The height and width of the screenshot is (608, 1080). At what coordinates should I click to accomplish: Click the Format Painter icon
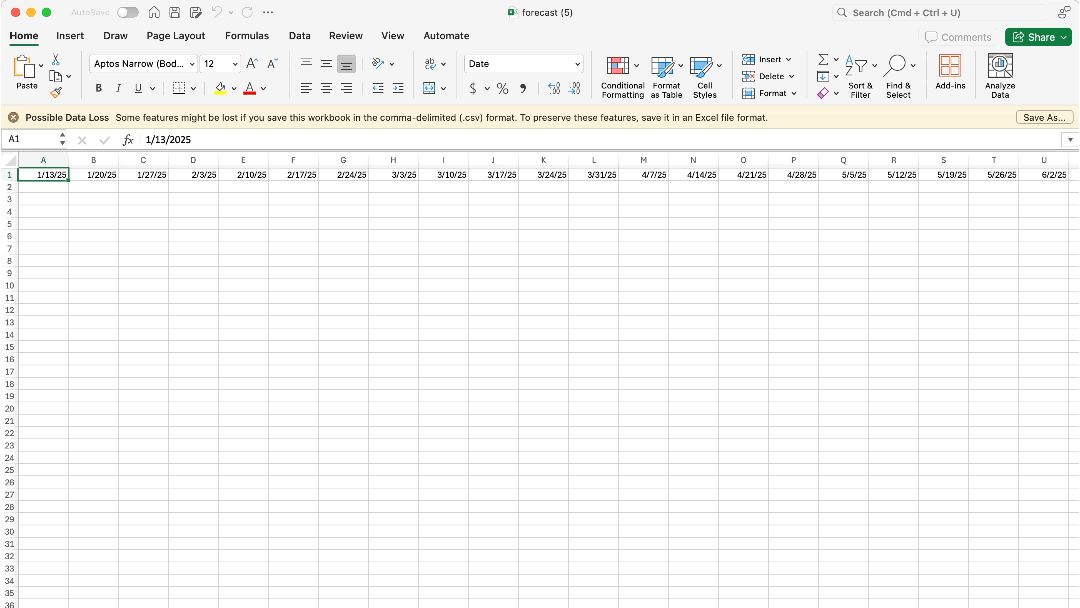57,92
